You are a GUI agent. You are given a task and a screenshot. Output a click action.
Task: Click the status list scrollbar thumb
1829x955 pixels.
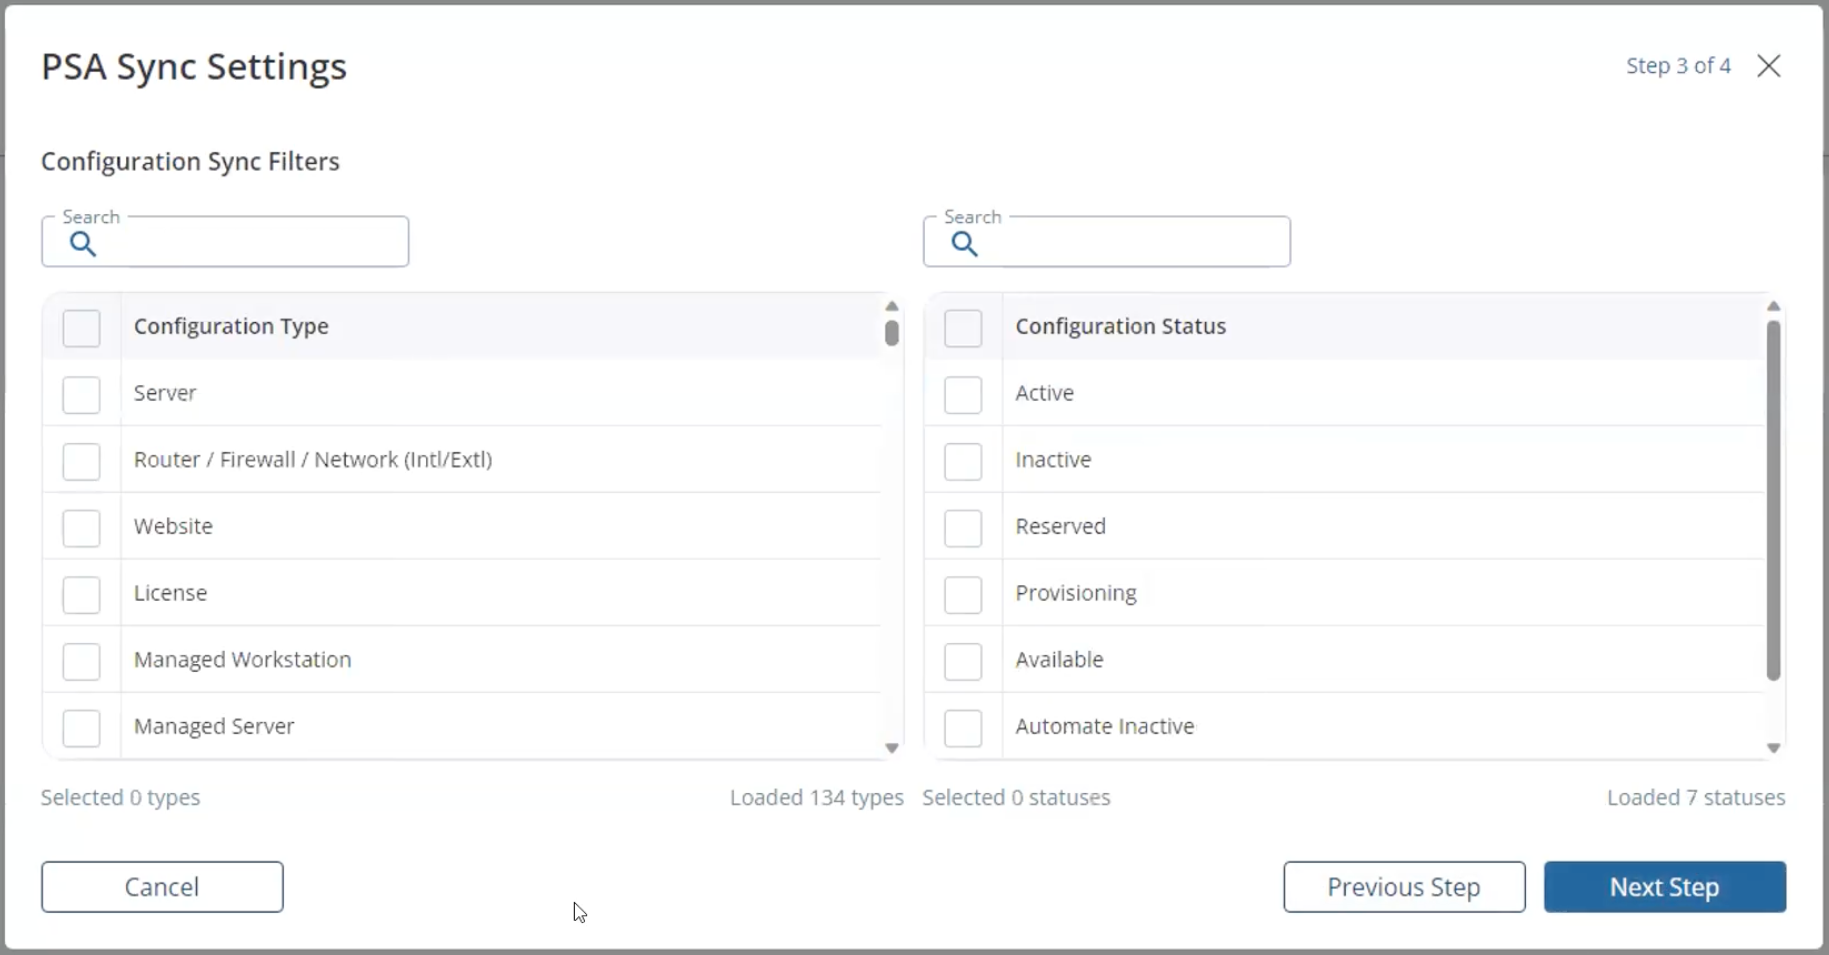coord(1773,500)
